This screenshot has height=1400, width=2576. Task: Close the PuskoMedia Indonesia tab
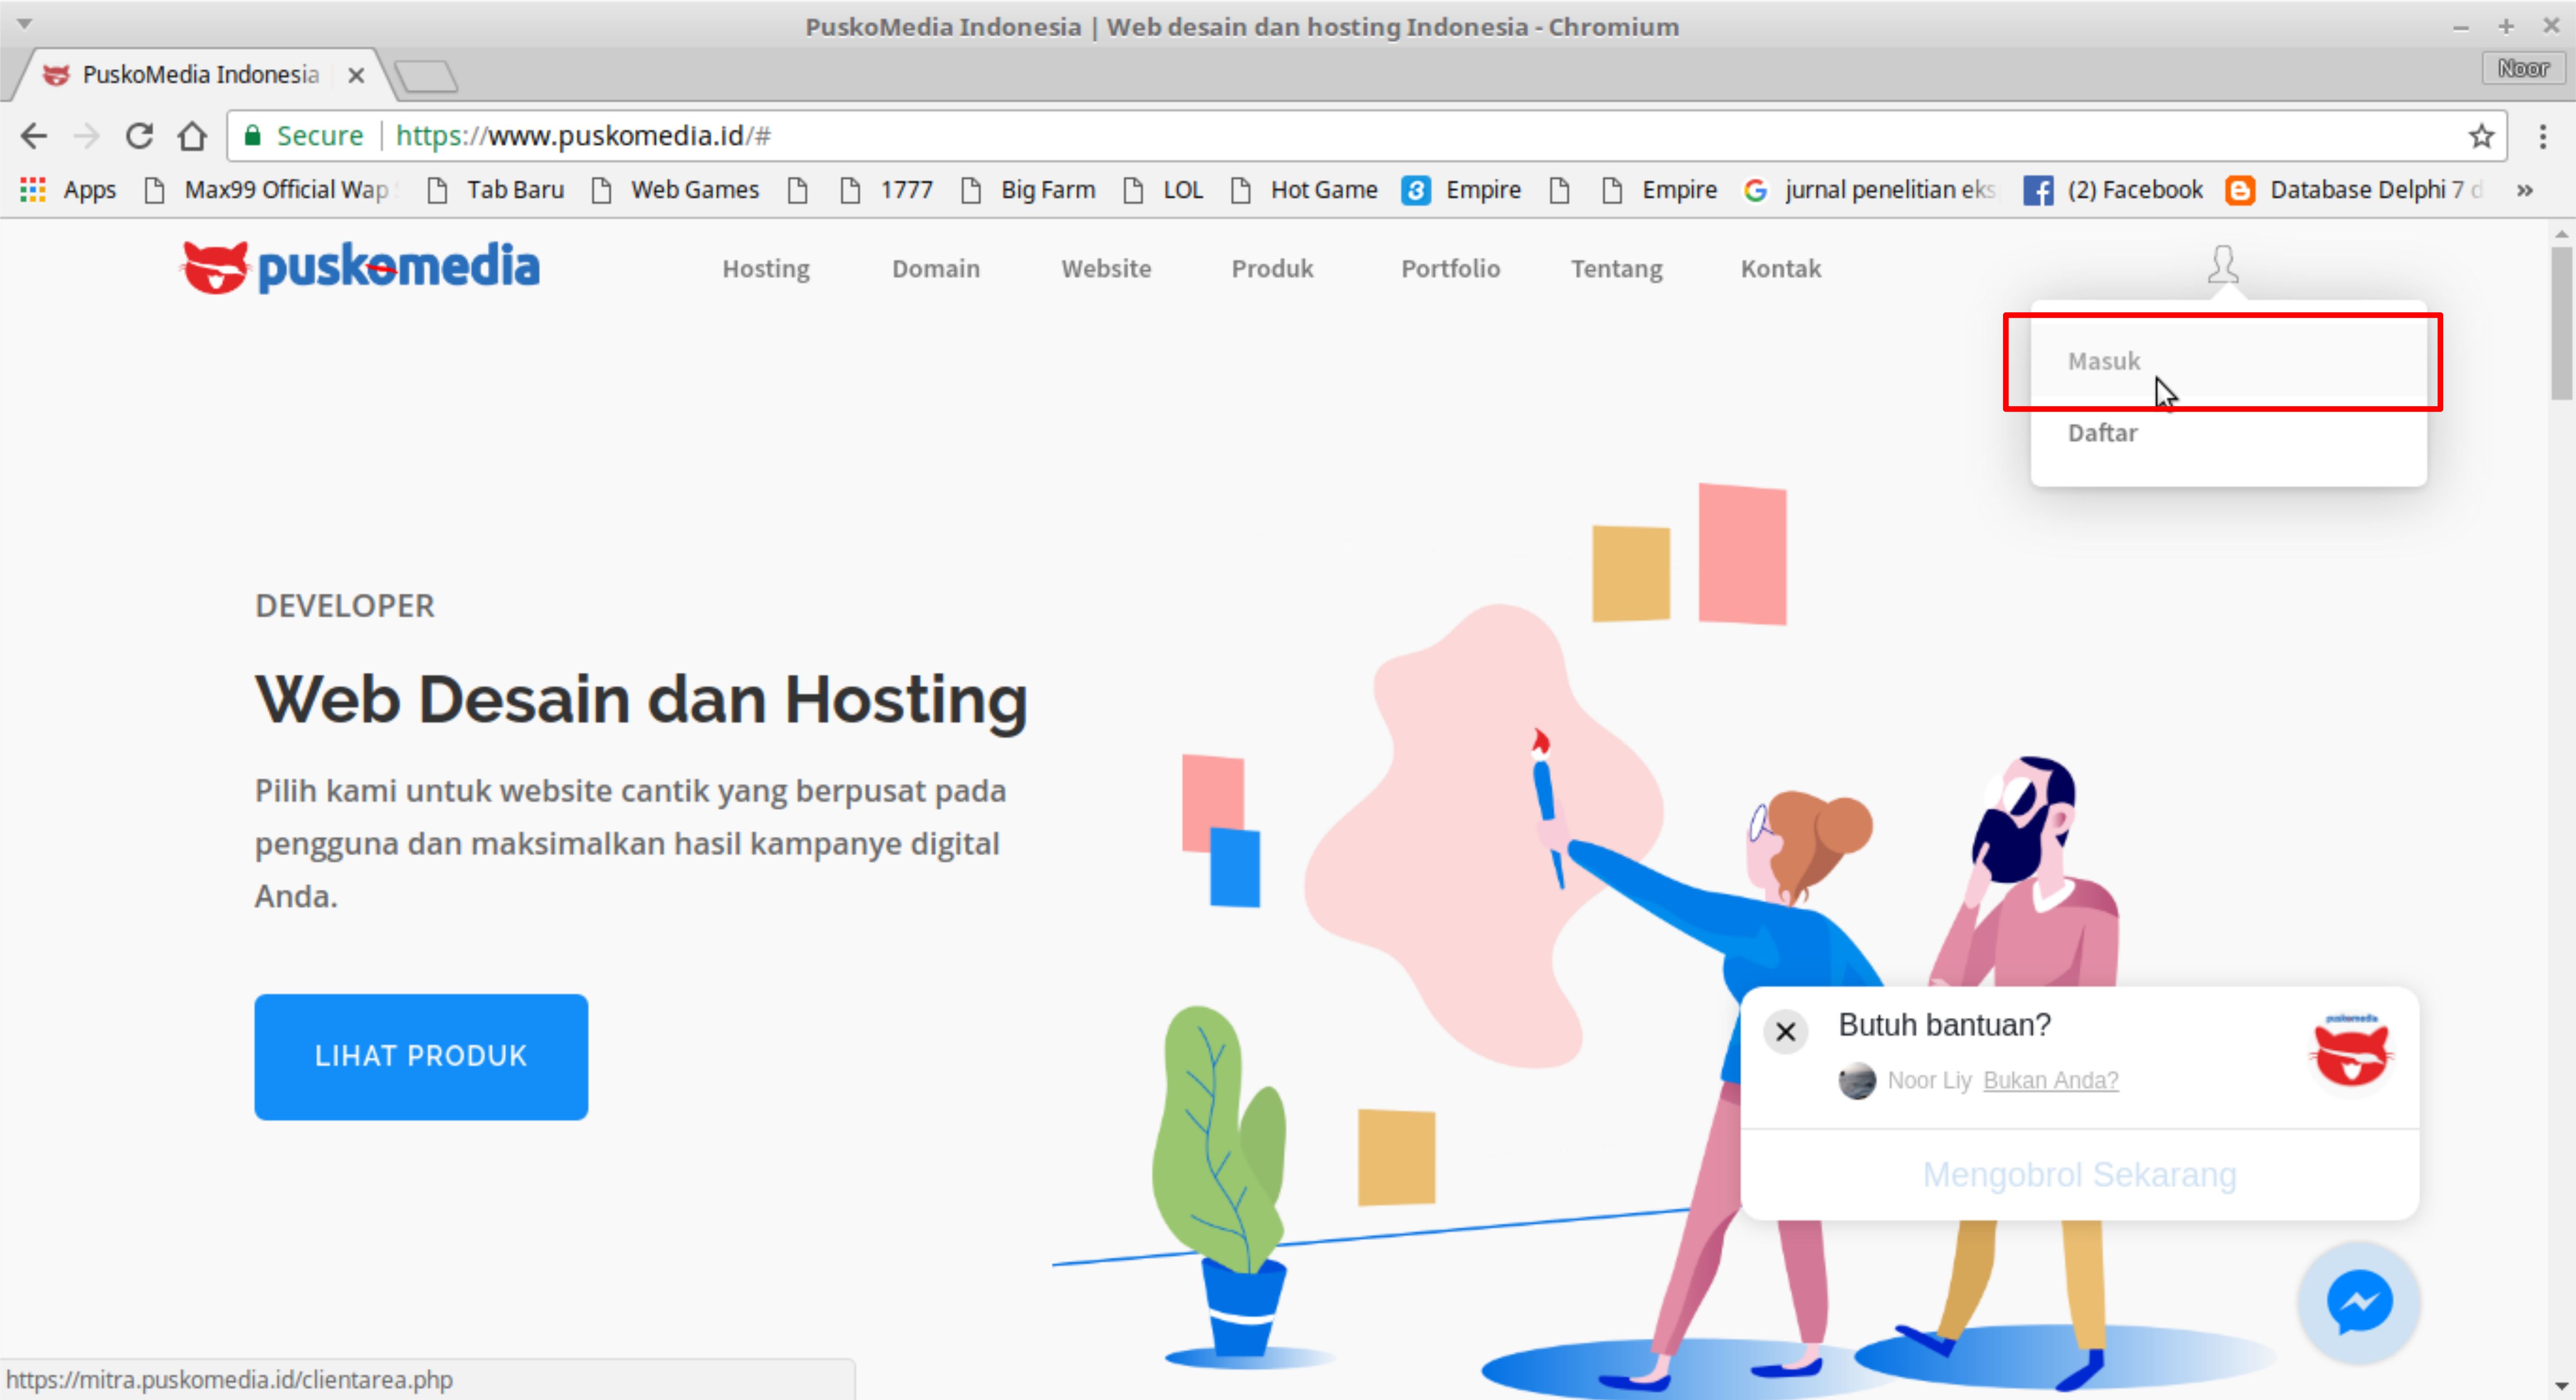[x=356, y=75]
